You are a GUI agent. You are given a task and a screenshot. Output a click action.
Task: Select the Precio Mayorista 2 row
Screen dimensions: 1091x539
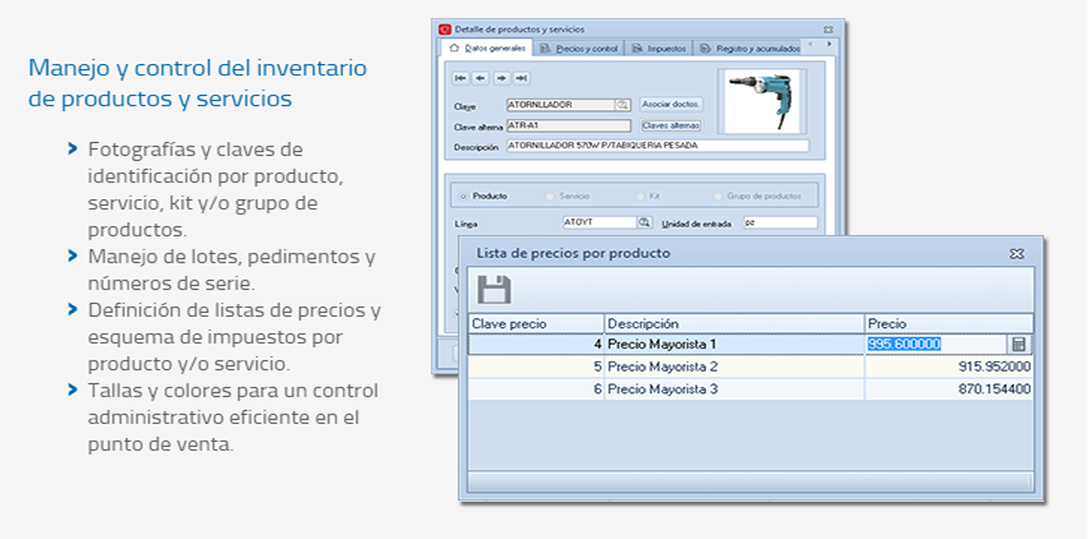(x=735, y=367)
